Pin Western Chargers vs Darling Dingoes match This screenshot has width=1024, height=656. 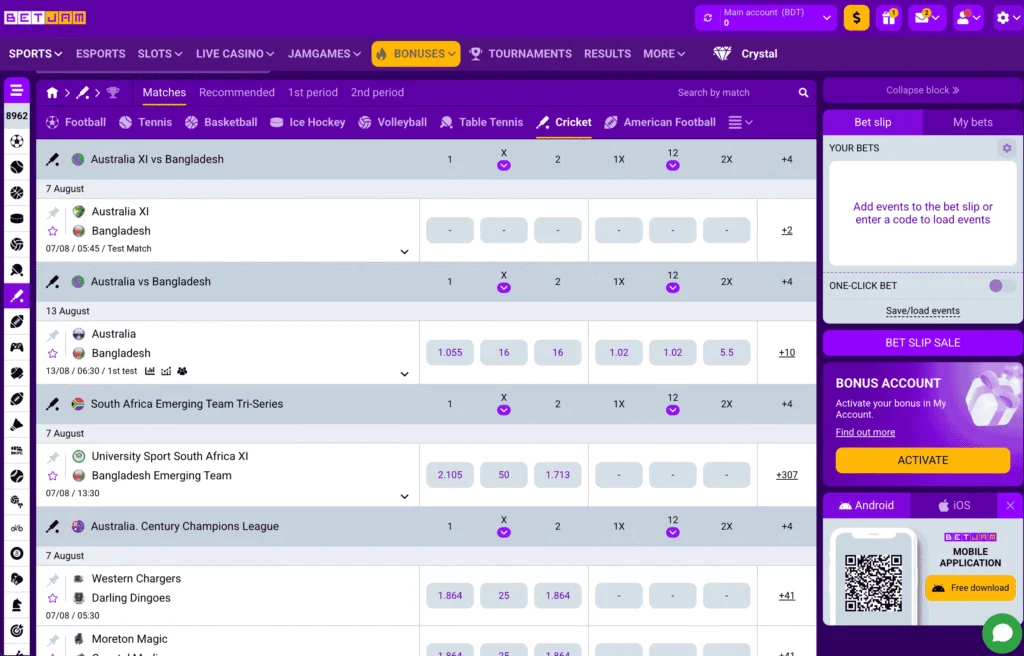53,579
